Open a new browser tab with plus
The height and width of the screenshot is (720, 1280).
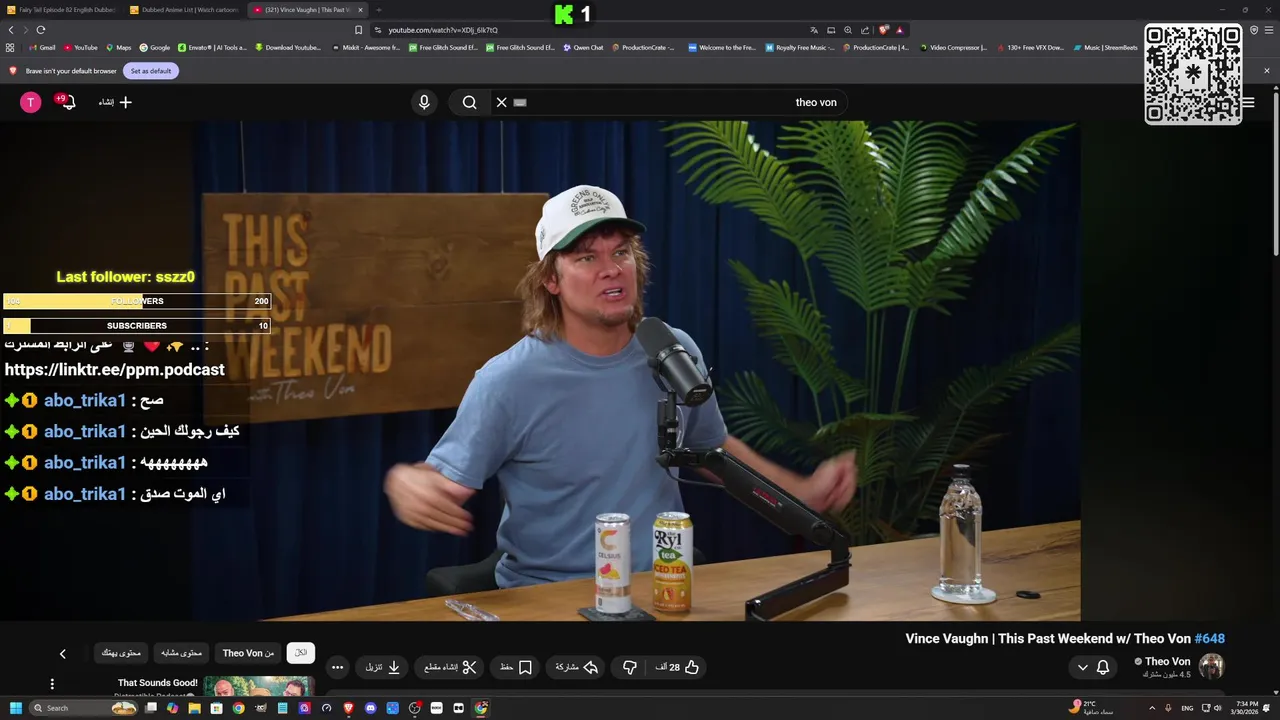click(x=378, y=10)
